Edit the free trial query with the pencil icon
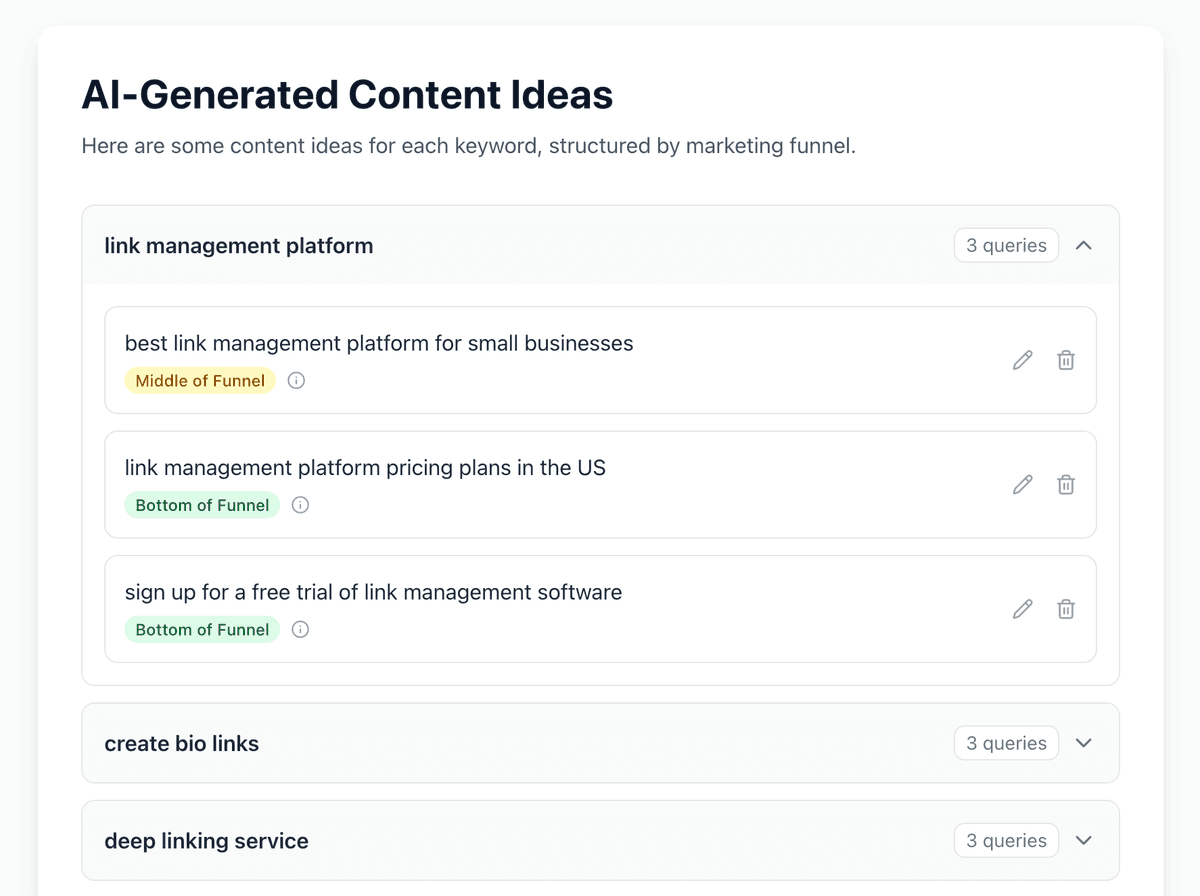 (x=1022, y=608)
